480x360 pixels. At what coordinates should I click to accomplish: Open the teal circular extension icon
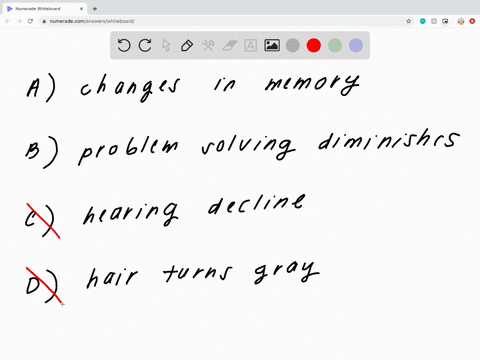[x=423, y=21]
